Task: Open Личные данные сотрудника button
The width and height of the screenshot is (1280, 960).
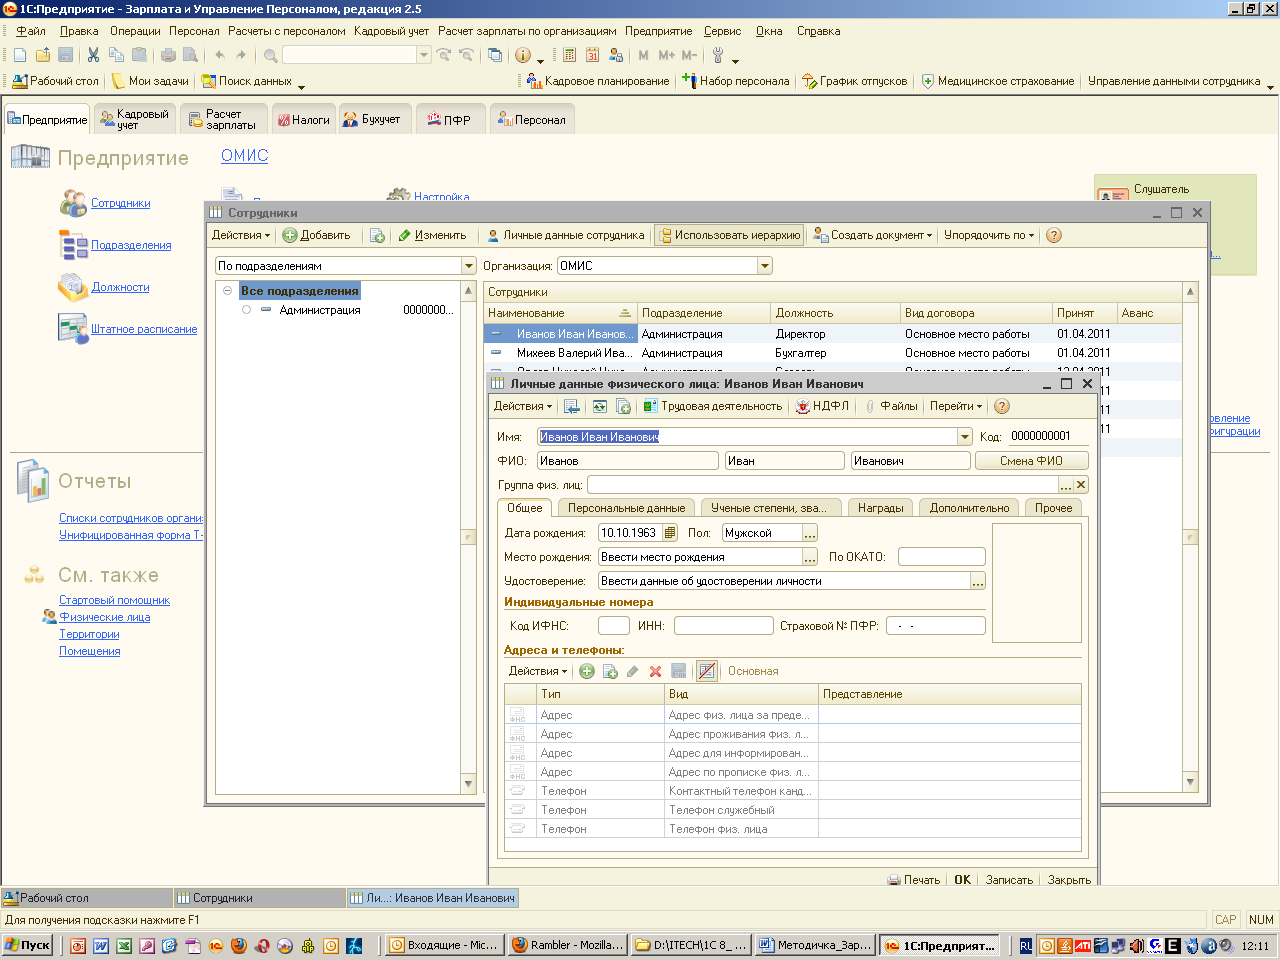Action: pyautogui.click(x=566, y=235)
